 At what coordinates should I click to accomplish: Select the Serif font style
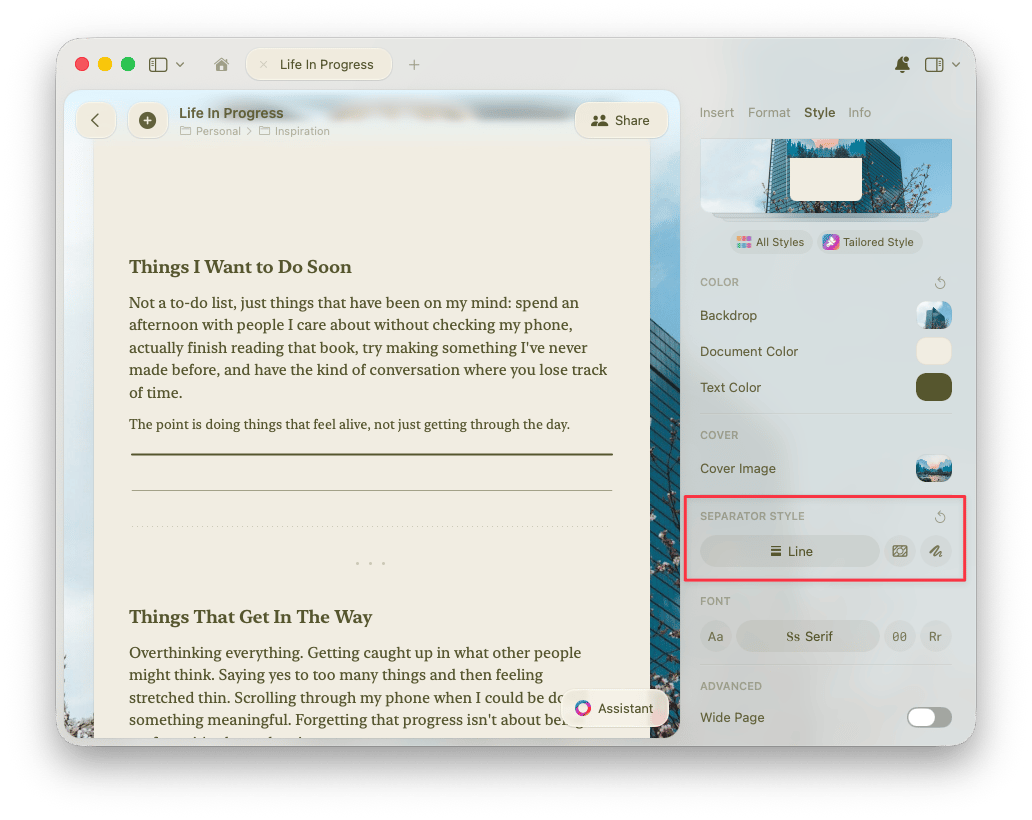(808, 636)
